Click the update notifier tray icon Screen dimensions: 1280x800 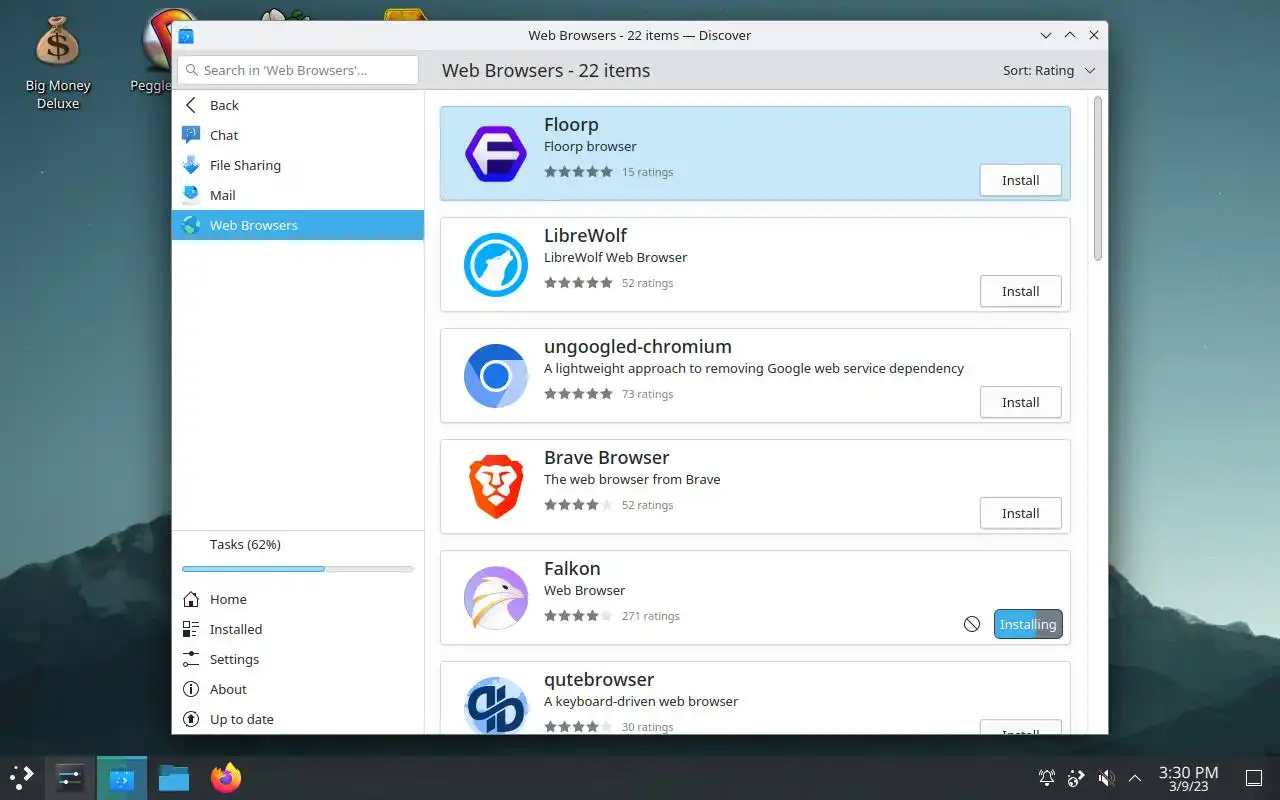(x=1076, y=777)
